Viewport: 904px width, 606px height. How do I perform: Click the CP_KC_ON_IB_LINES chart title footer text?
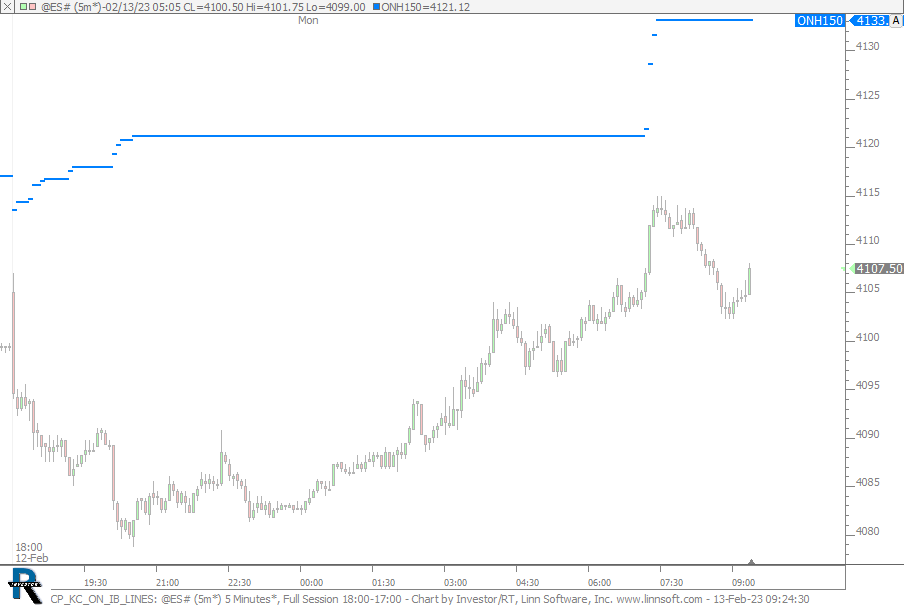[x=430, y=599]
